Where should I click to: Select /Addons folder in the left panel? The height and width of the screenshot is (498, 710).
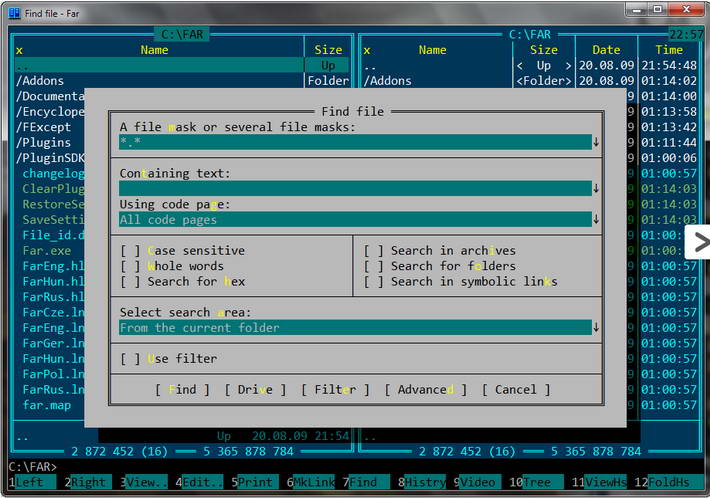(40, 81)
